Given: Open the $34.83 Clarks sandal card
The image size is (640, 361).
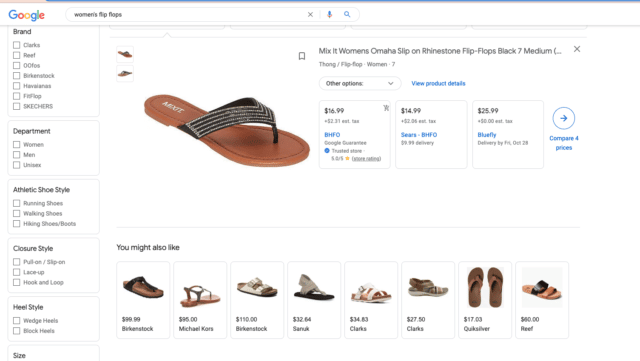Looking at the screenshot, I should (x=371, y=300).
